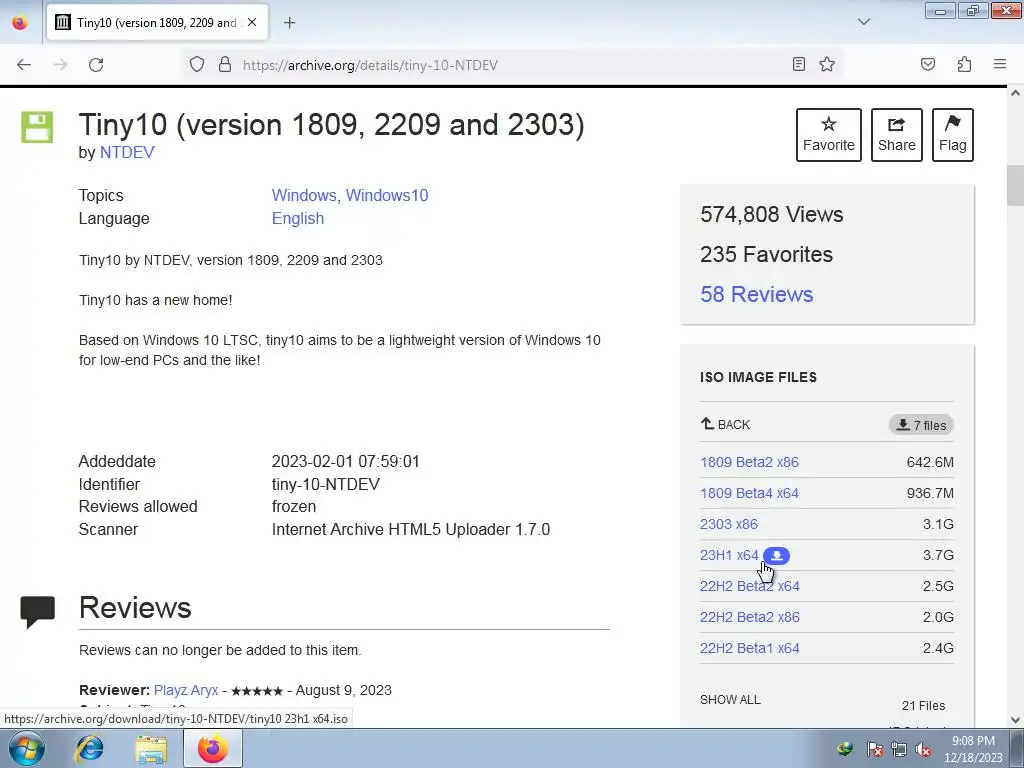Click the Addeddate value 2023-02-01 07:59:01
1024x768 pixels.
pos(345,461)
